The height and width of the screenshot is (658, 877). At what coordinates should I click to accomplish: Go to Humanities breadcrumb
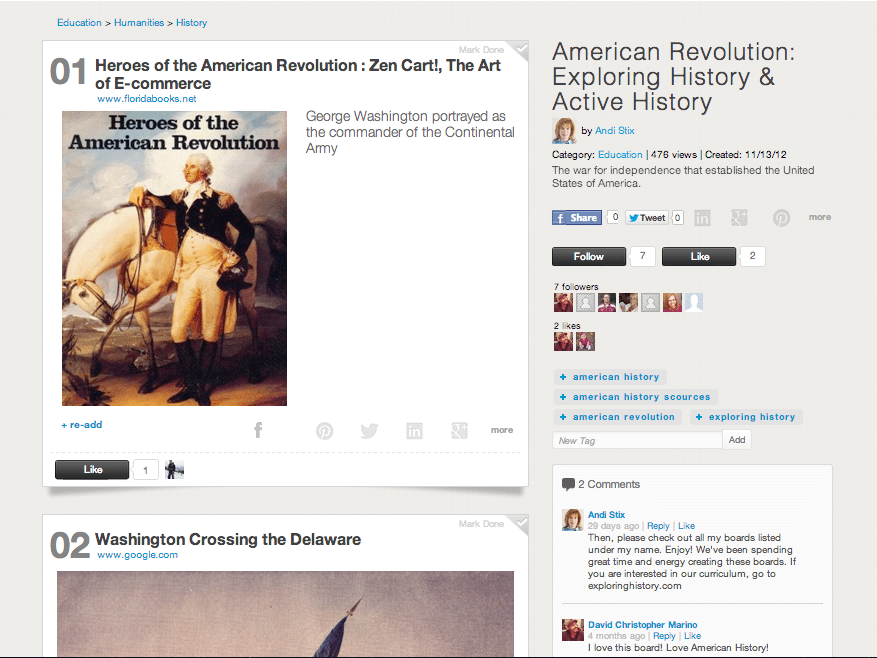coord(139,23)
